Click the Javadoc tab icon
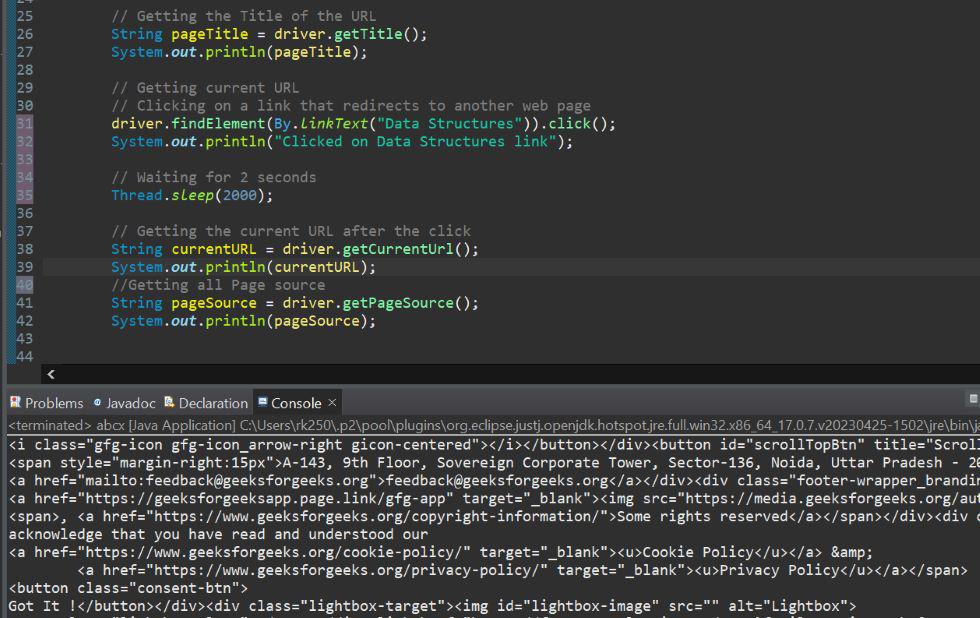 click(x=98, y=402)
